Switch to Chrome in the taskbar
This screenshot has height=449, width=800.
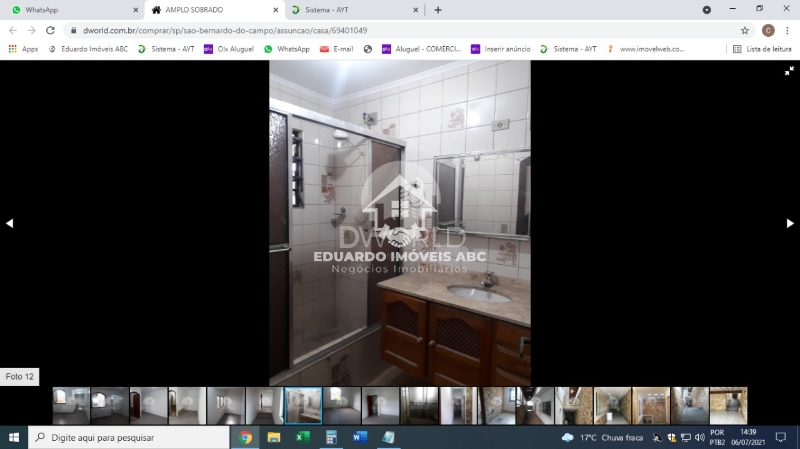pyautogui.click(x=245, y=437)
